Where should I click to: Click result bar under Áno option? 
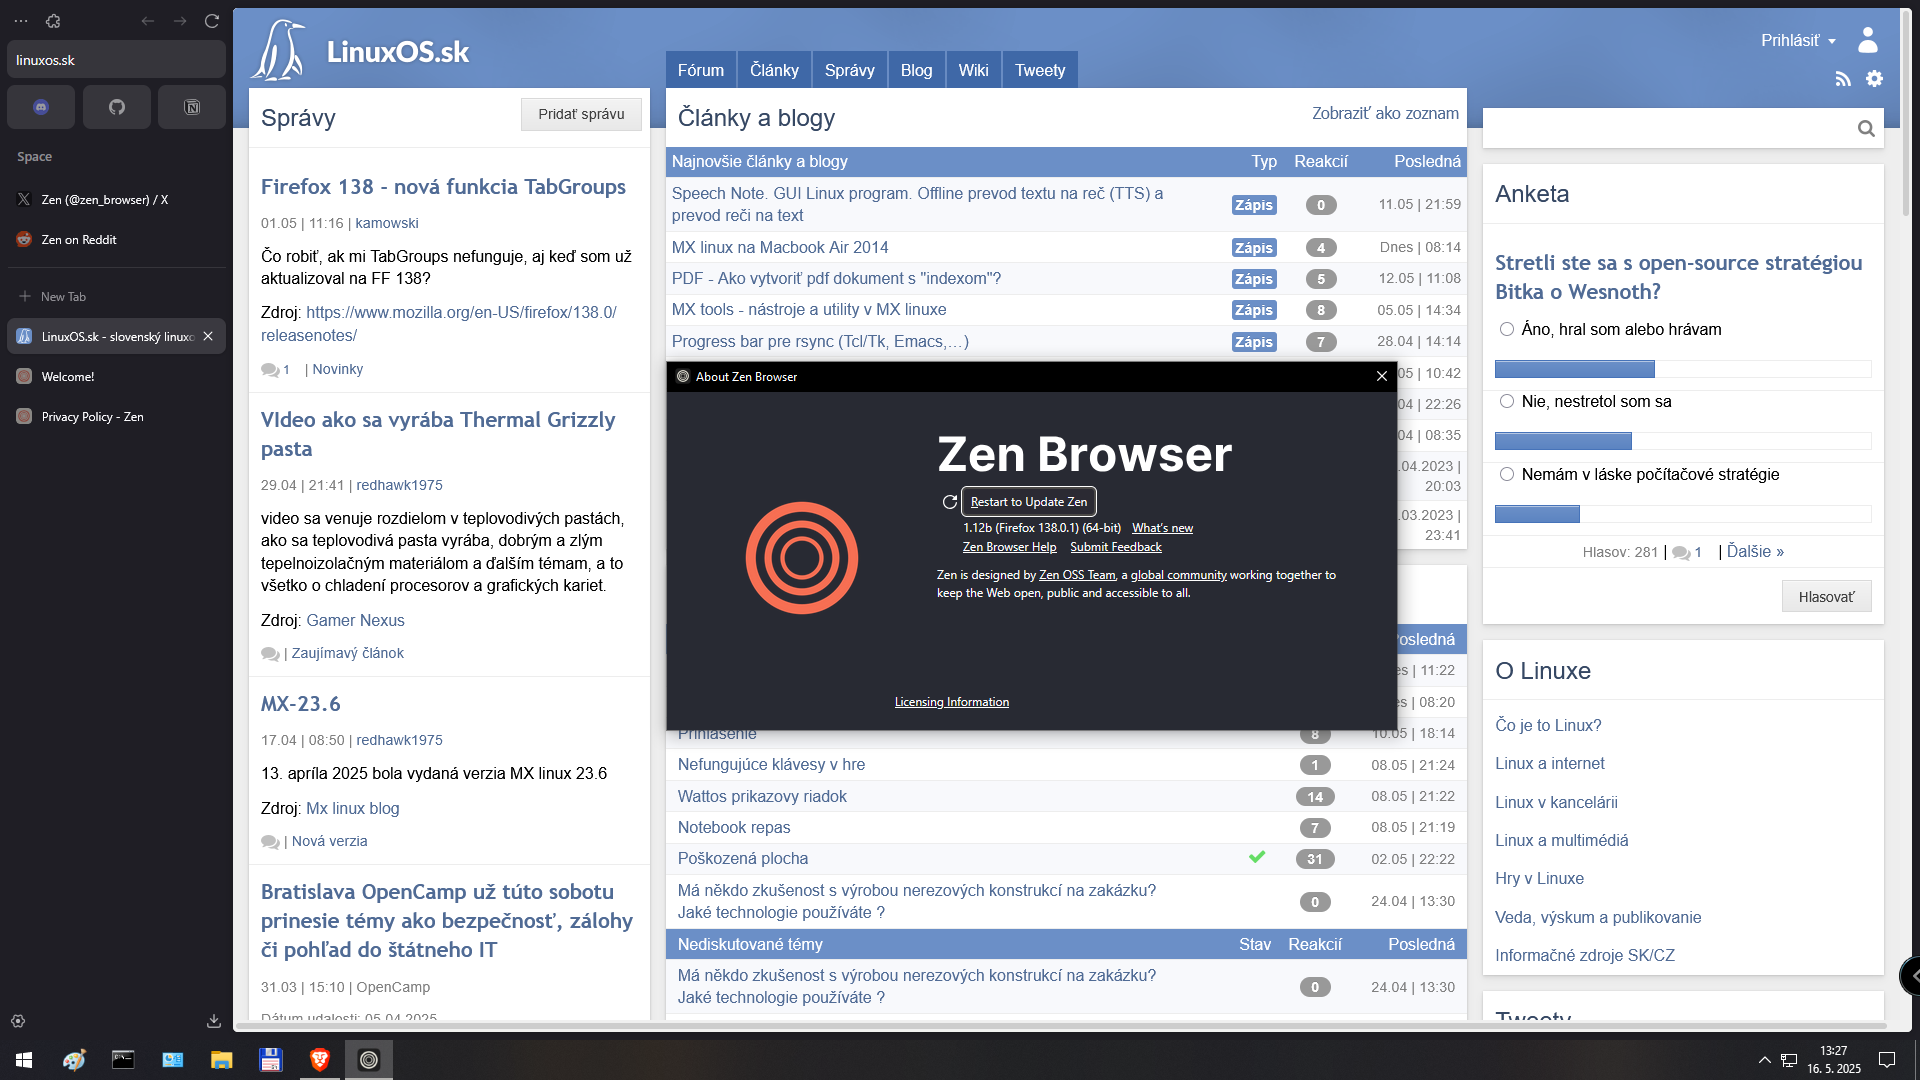1683,369
